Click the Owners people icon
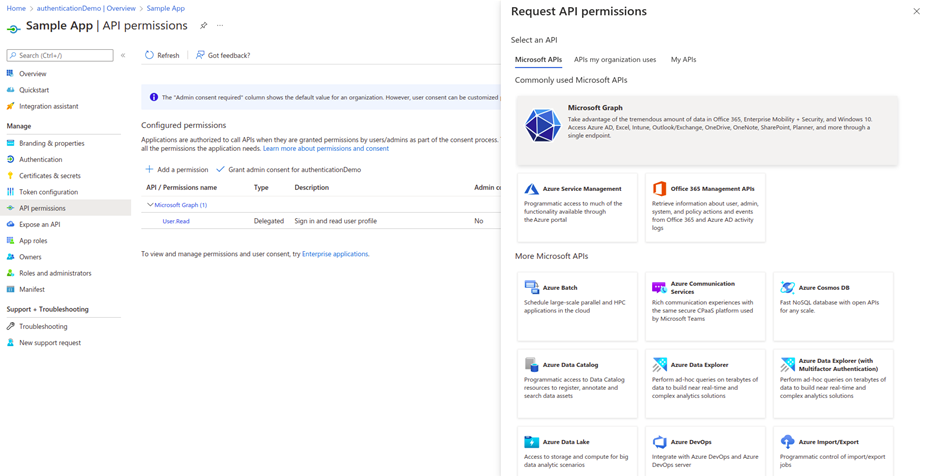Viewport: 926px width, 476px height. [x=10, y=257]
